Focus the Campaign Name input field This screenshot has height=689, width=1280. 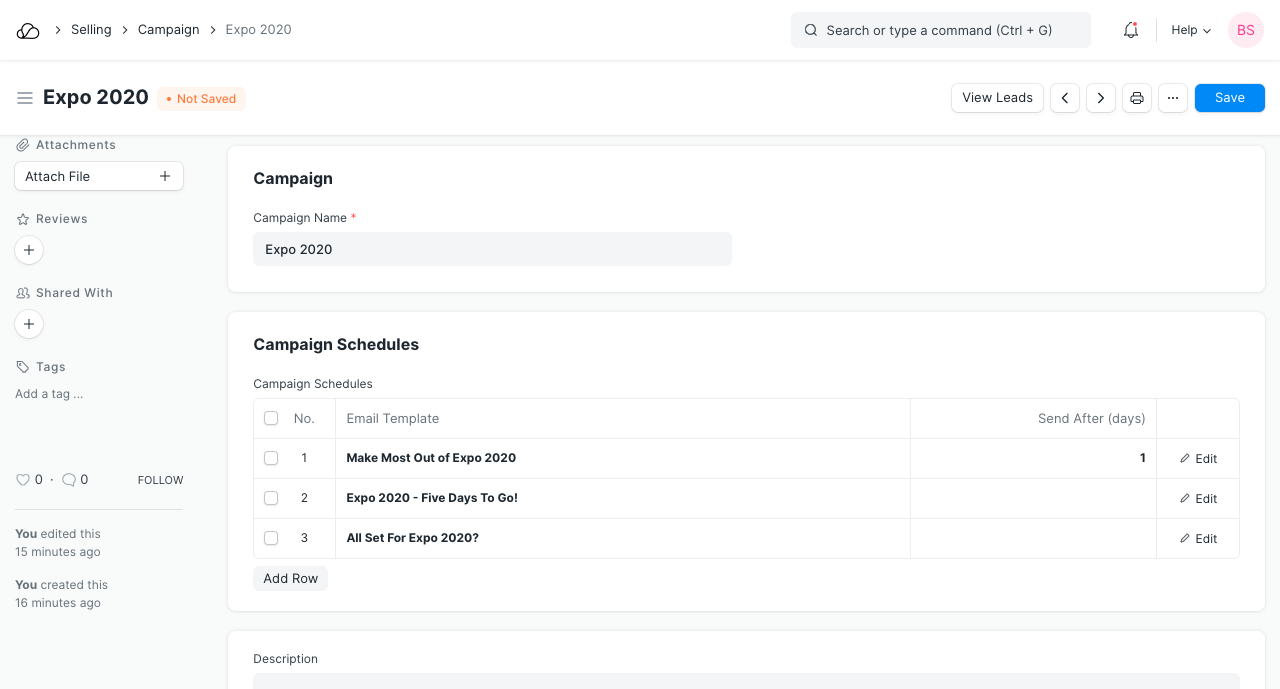click(492, 249)
